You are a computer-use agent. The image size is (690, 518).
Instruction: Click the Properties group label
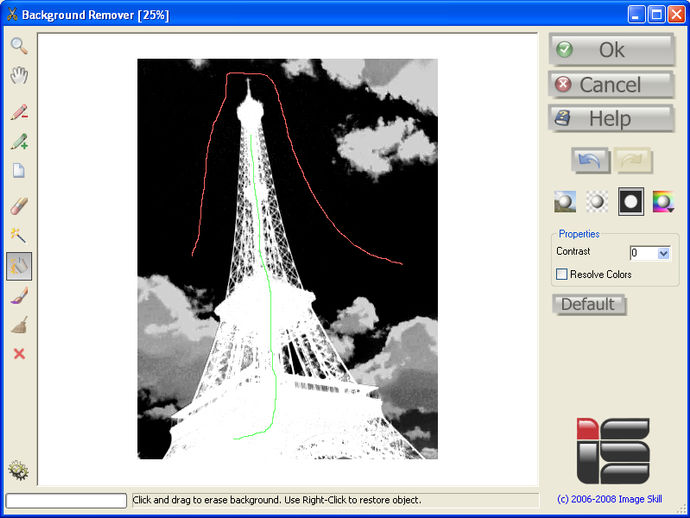[x=579, y=234]
